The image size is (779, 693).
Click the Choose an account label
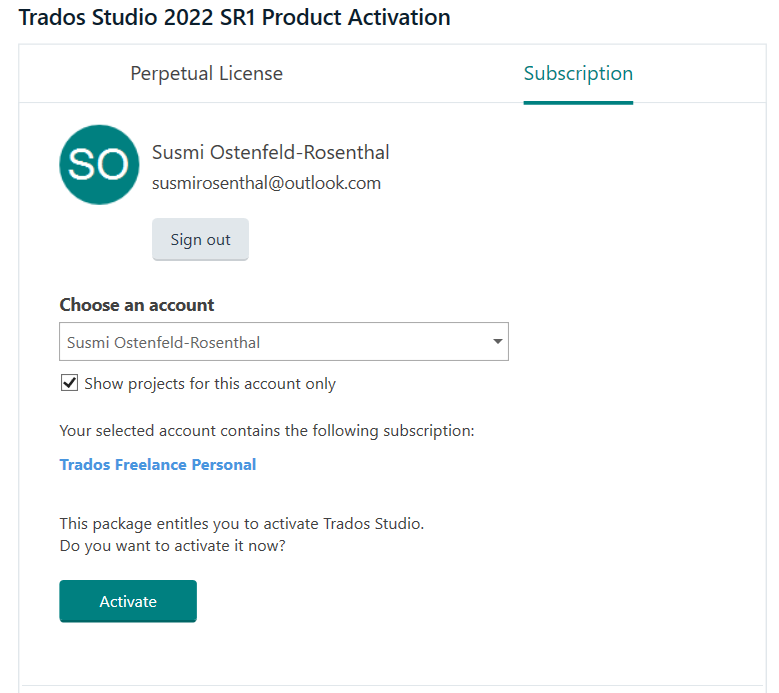click(137, 305)
